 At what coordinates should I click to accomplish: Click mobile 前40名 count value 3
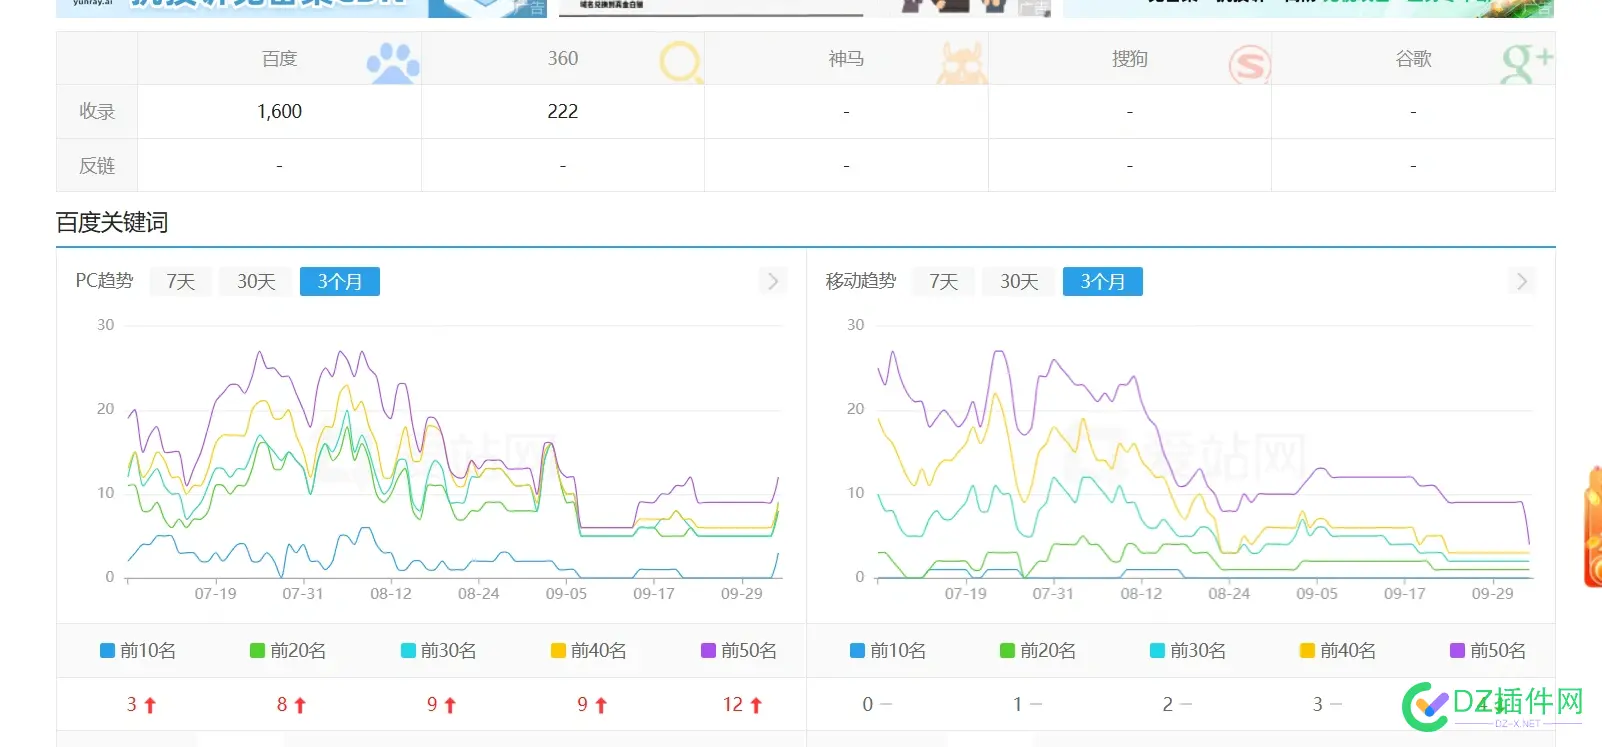[x=1318, y=705]
